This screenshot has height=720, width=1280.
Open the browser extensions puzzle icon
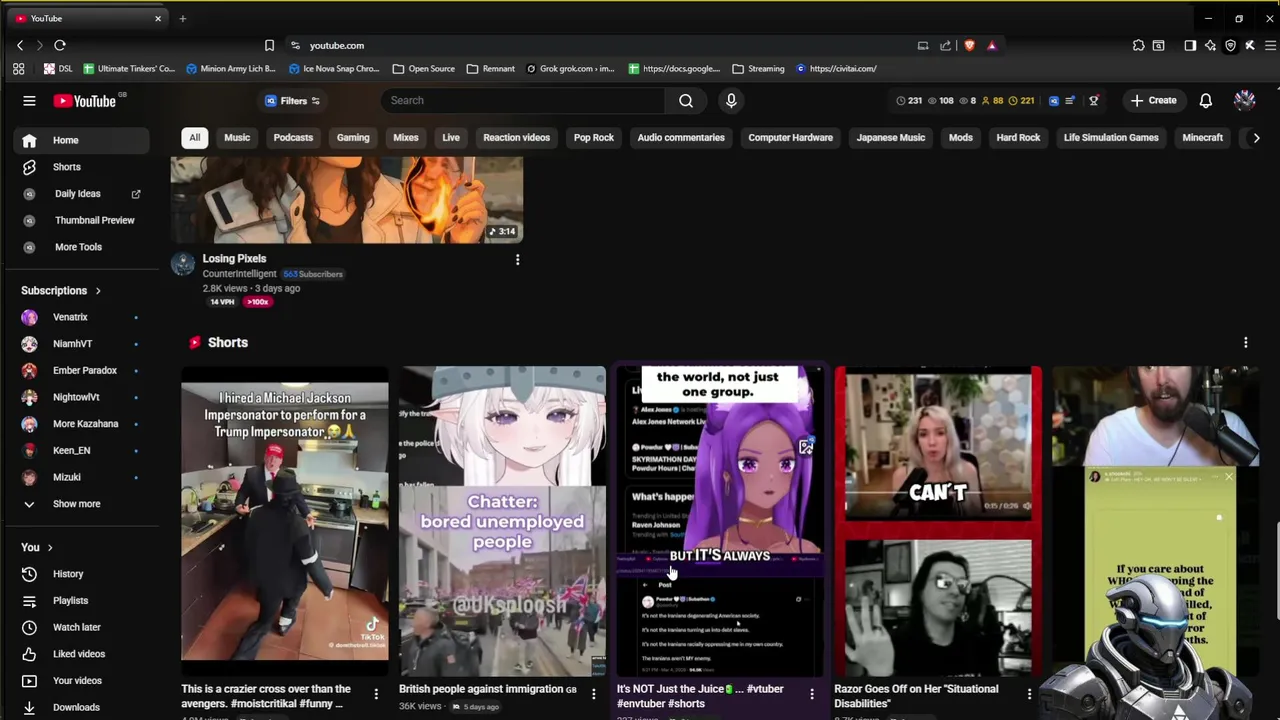1138,45
